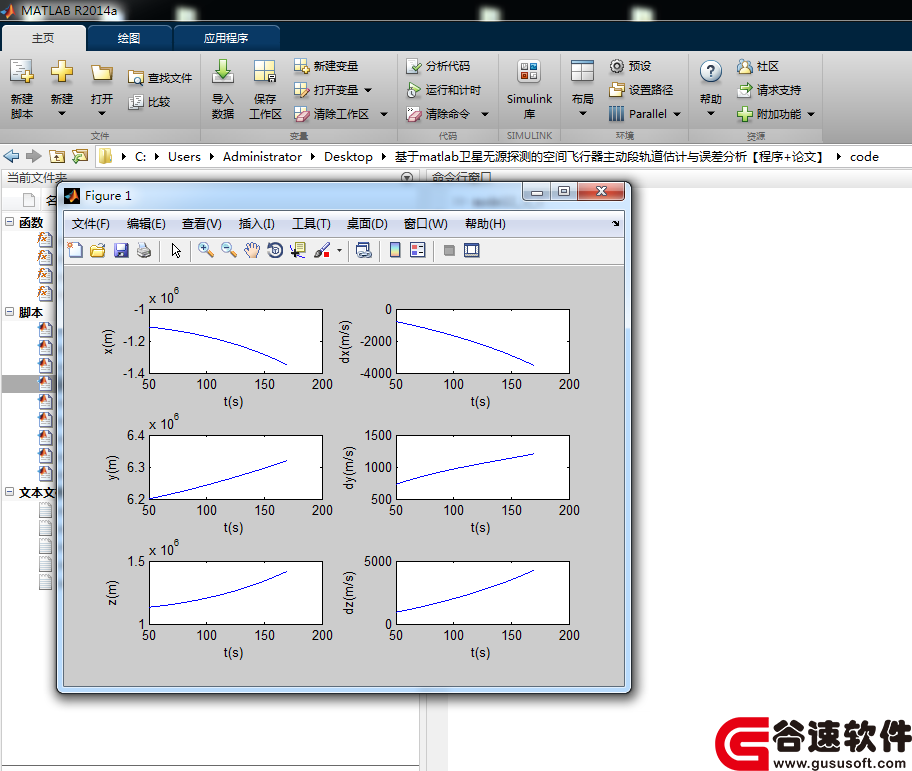Click the Compare (比较) button
Screen dimensions: 912x771
pos(149,102)
